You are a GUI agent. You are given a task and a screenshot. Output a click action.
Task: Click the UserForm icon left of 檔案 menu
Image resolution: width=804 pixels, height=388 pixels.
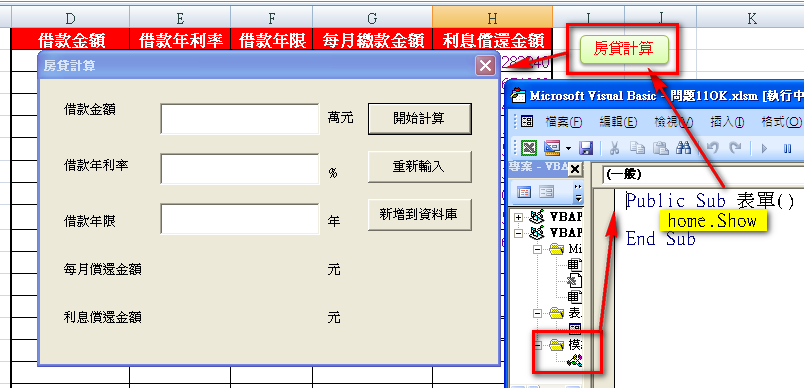point(527,121)
